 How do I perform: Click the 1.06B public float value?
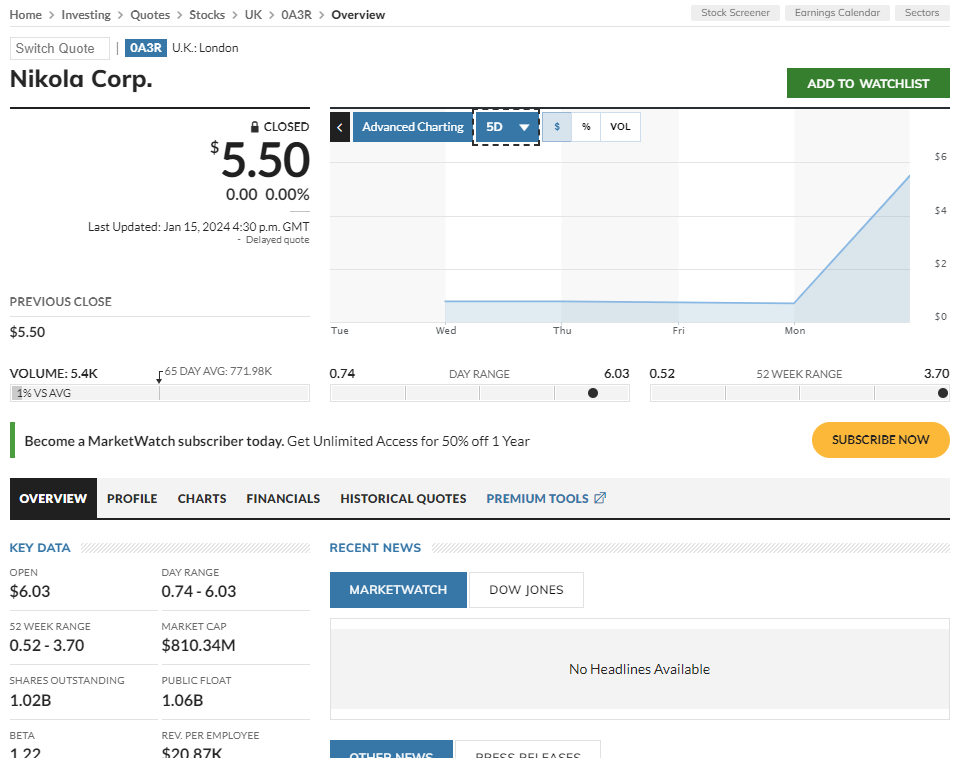(x=182, y=701)
